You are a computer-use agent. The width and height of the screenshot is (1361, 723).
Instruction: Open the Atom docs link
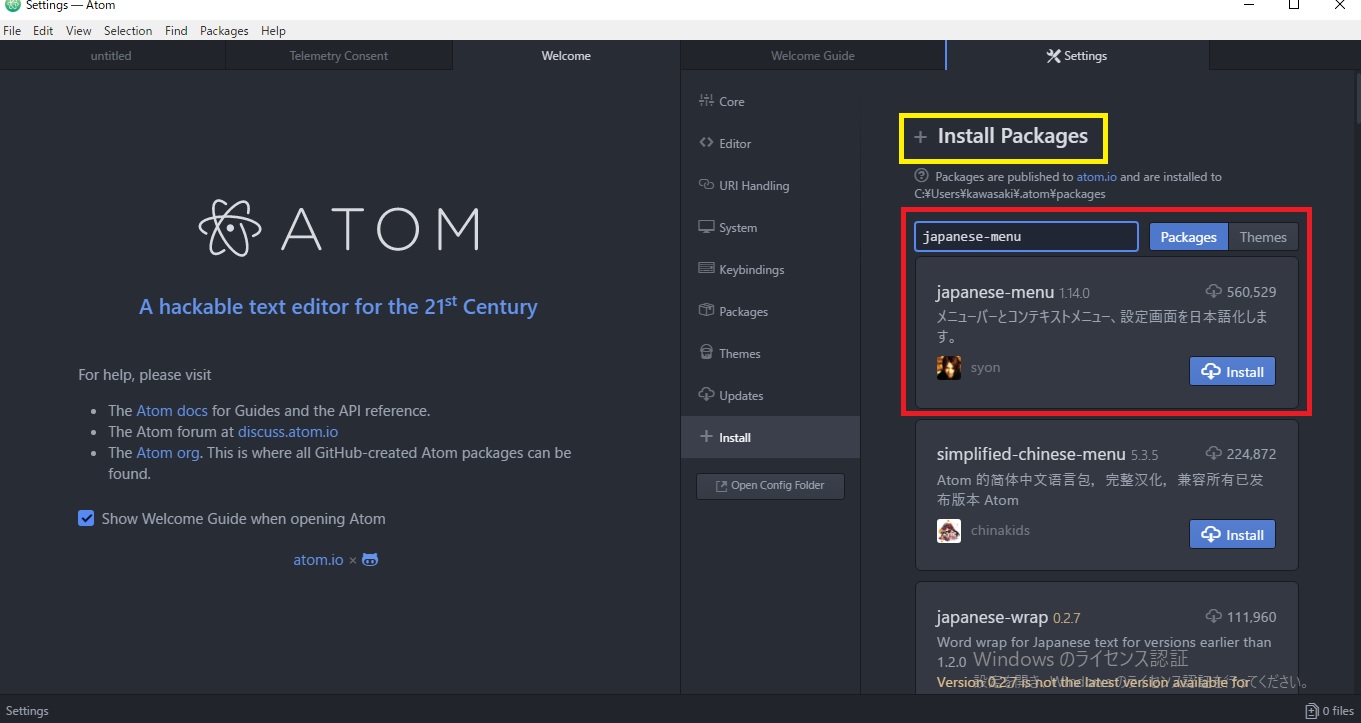tap(170, 410)
